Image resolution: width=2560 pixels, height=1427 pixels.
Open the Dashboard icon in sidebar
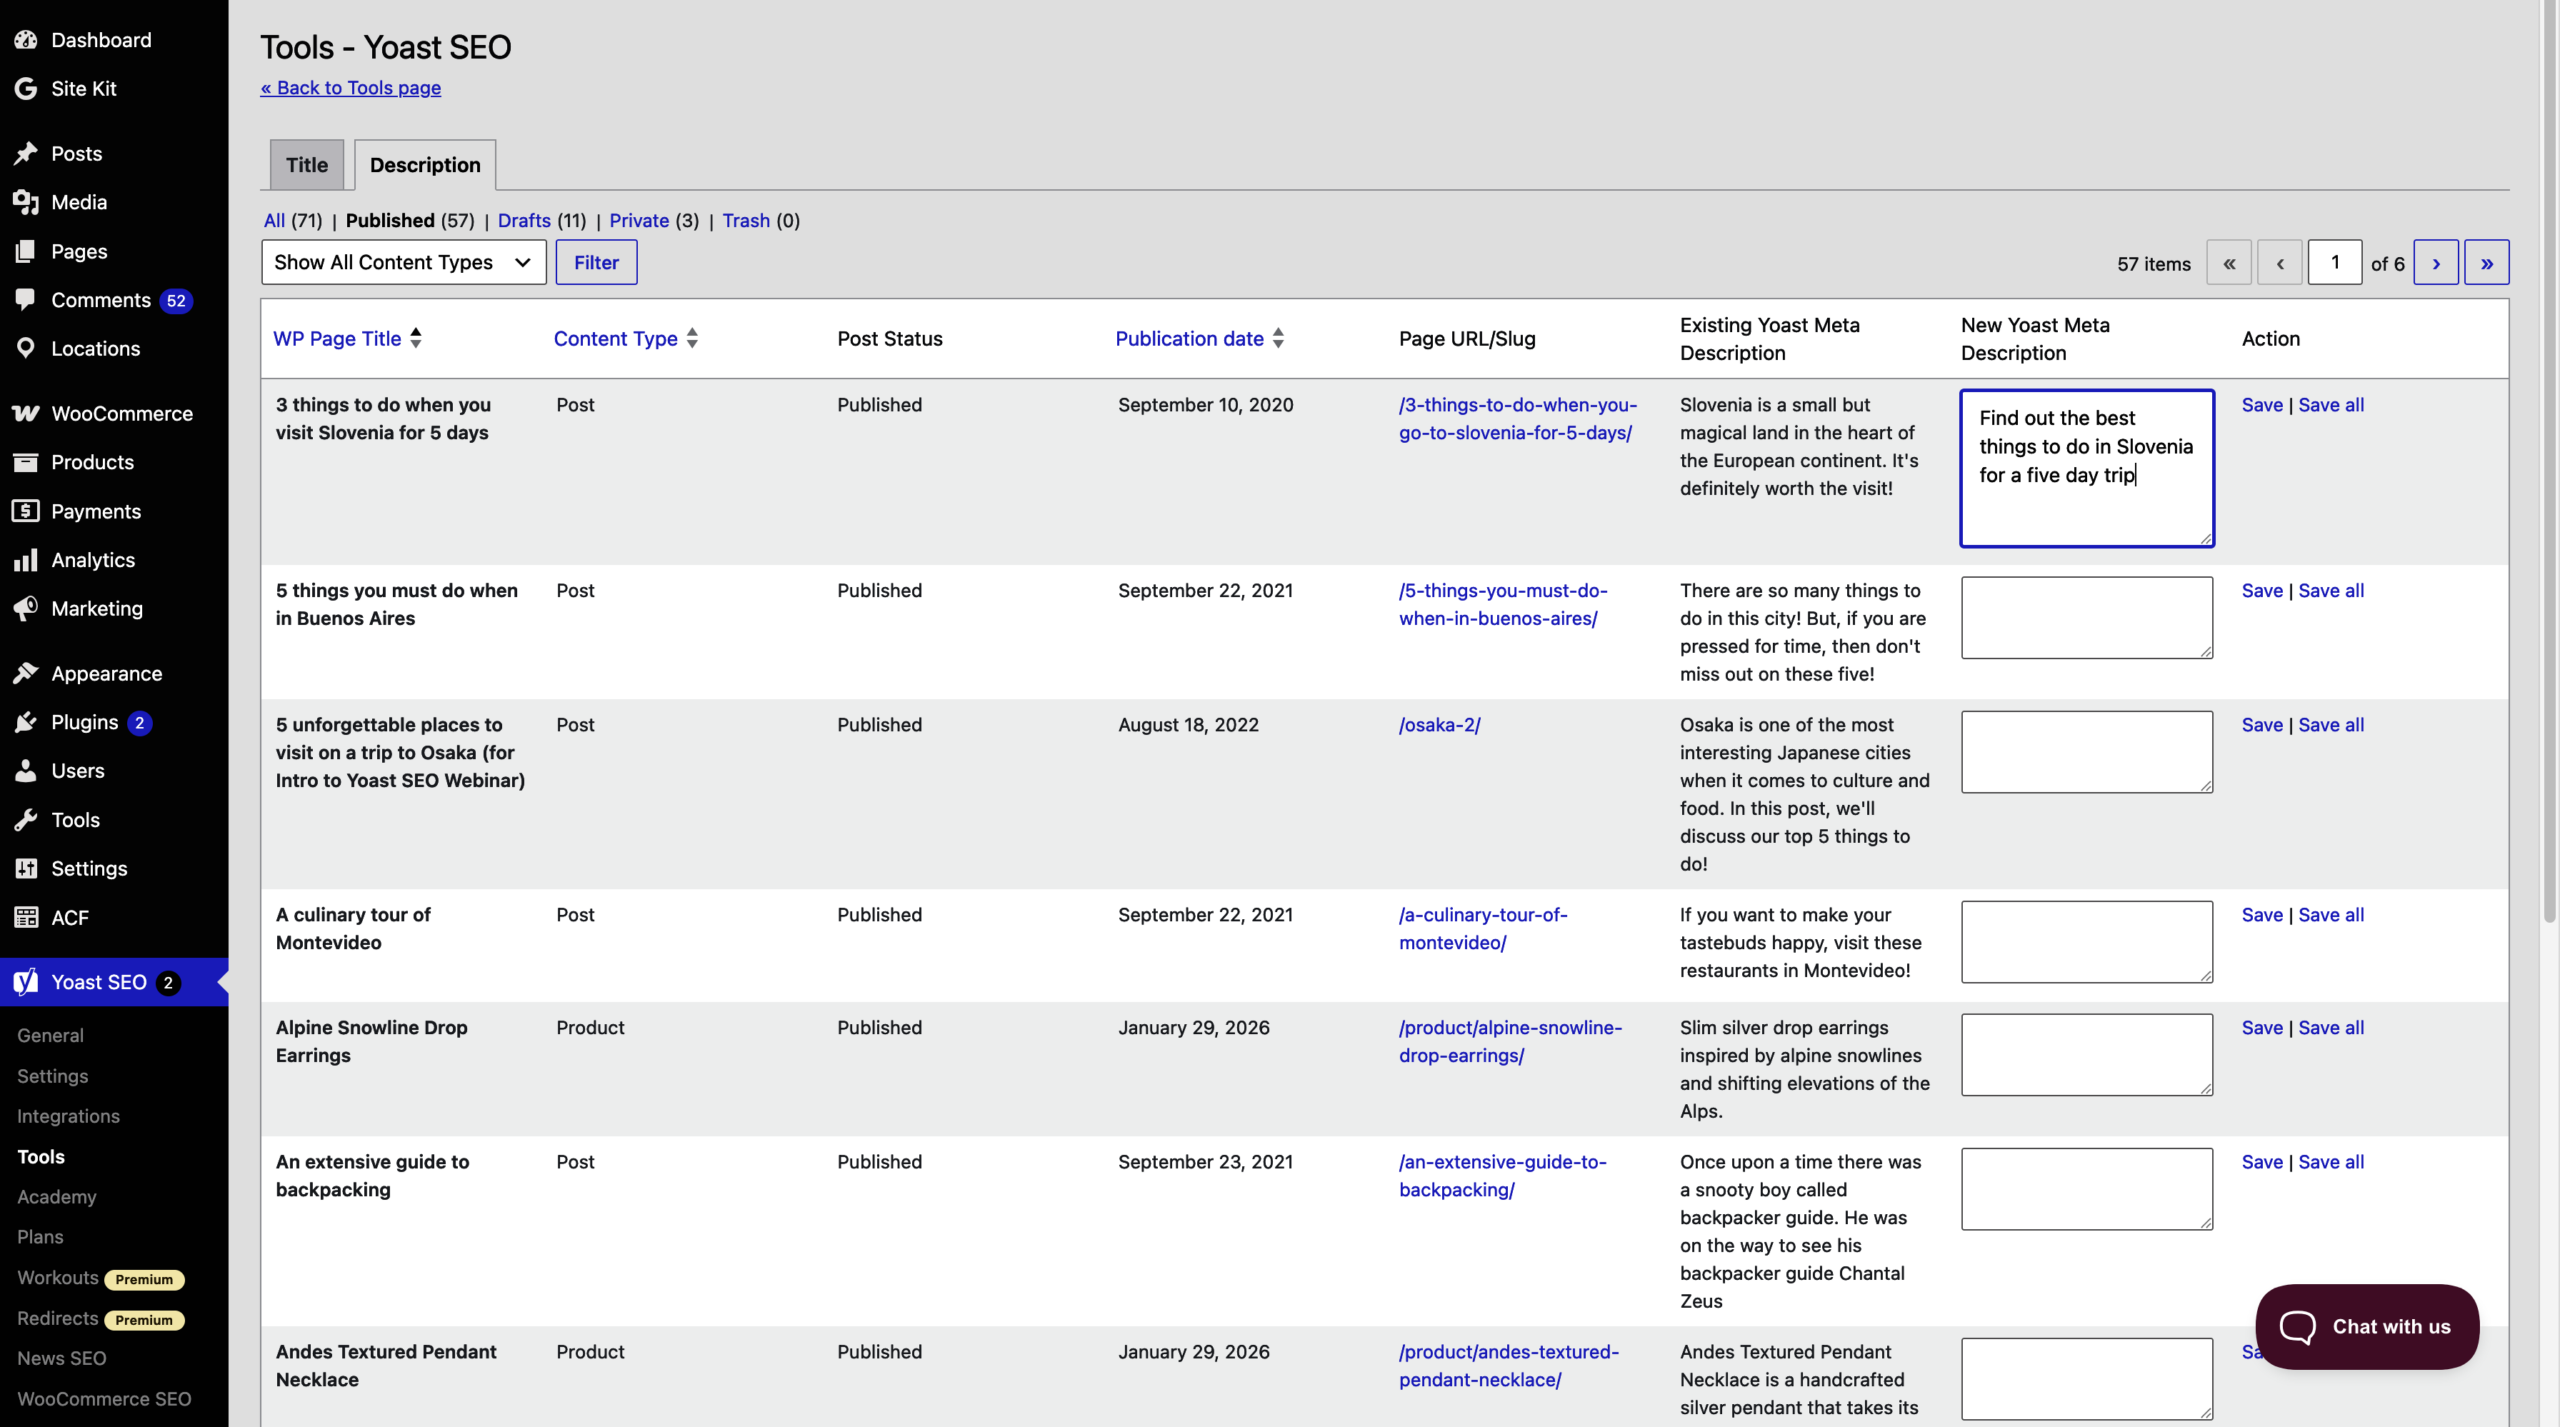point(26,40)
